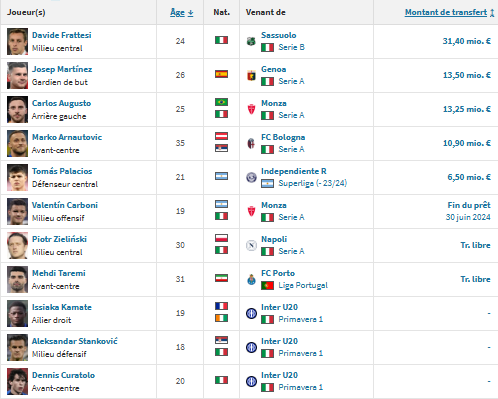Viewport: 498px width, 399px height.
Task: Click Mehdi Taremi's Iran flag icon
Action: 221,278
